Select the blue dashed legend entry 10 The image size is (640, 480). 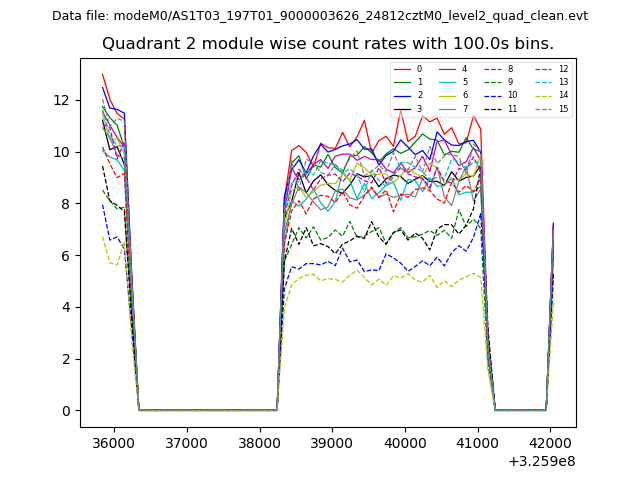click(494, 95)
